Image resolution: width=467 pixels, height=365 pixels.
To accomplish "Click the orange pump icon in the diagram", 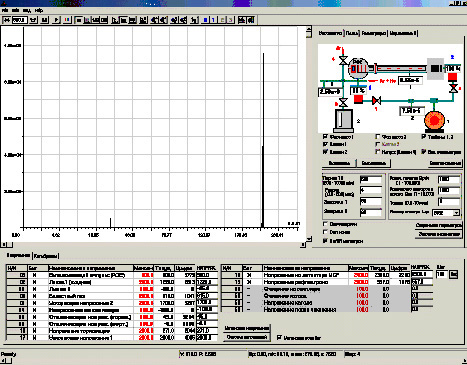I will point(434,120).
